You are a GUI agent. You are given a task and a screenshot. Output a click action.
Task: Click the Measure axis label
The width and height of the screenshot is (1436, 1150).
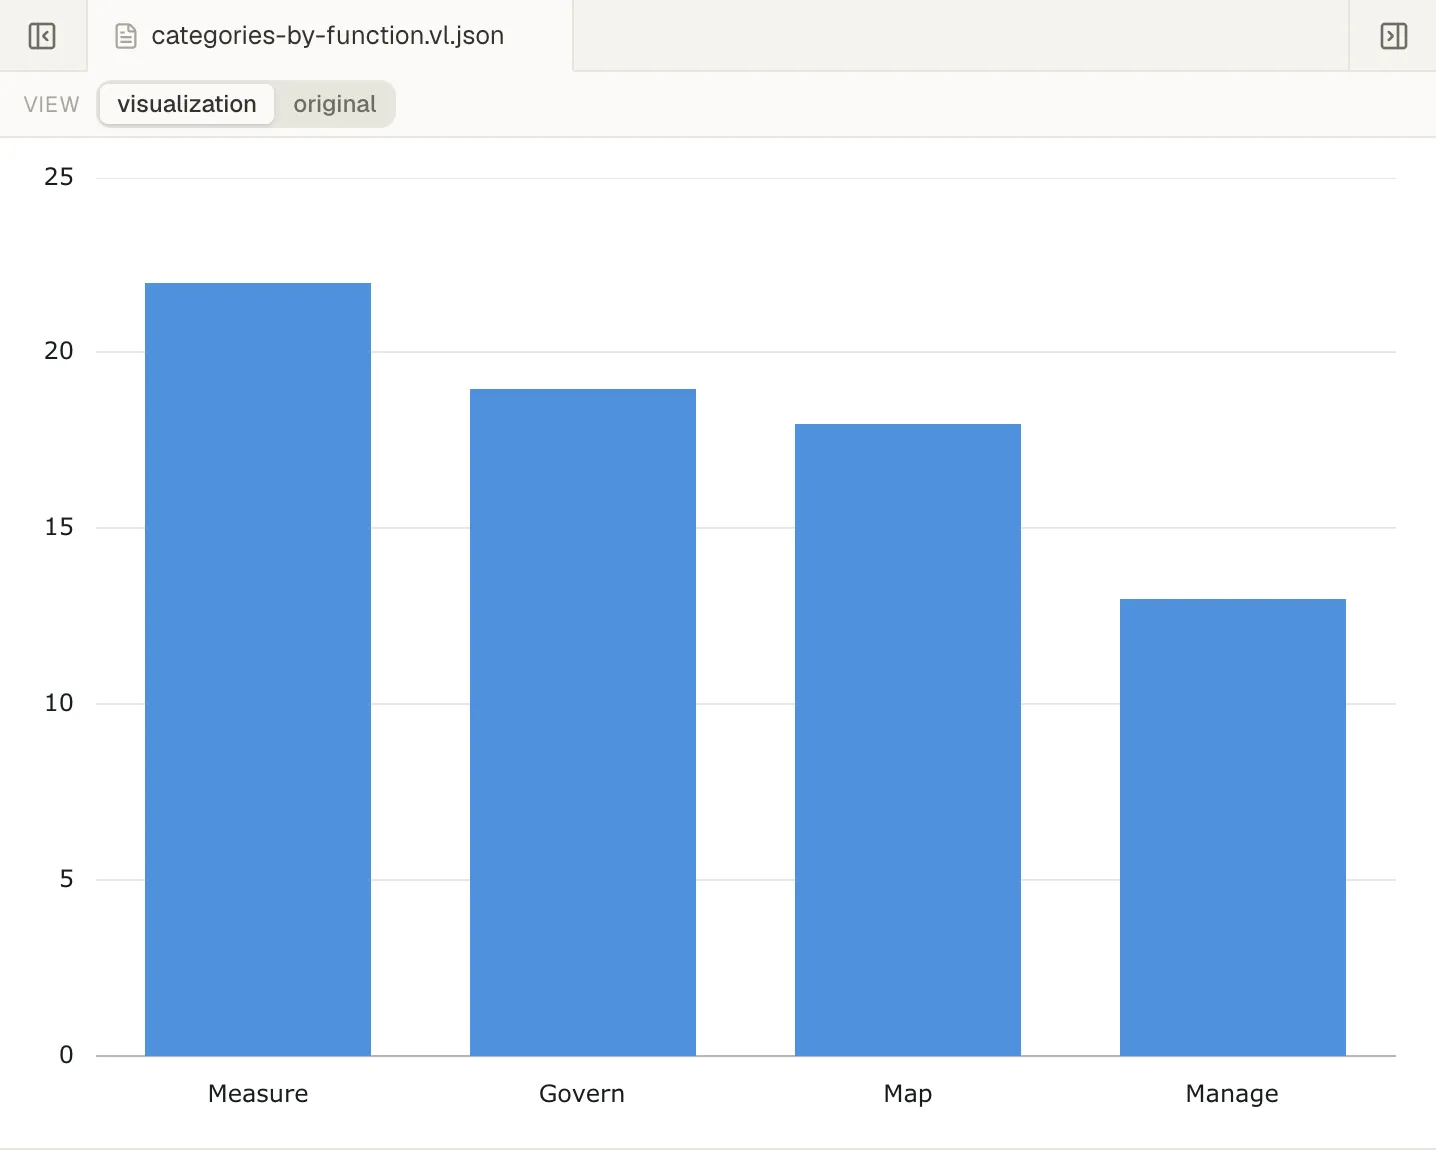[x=258, y=1094]
